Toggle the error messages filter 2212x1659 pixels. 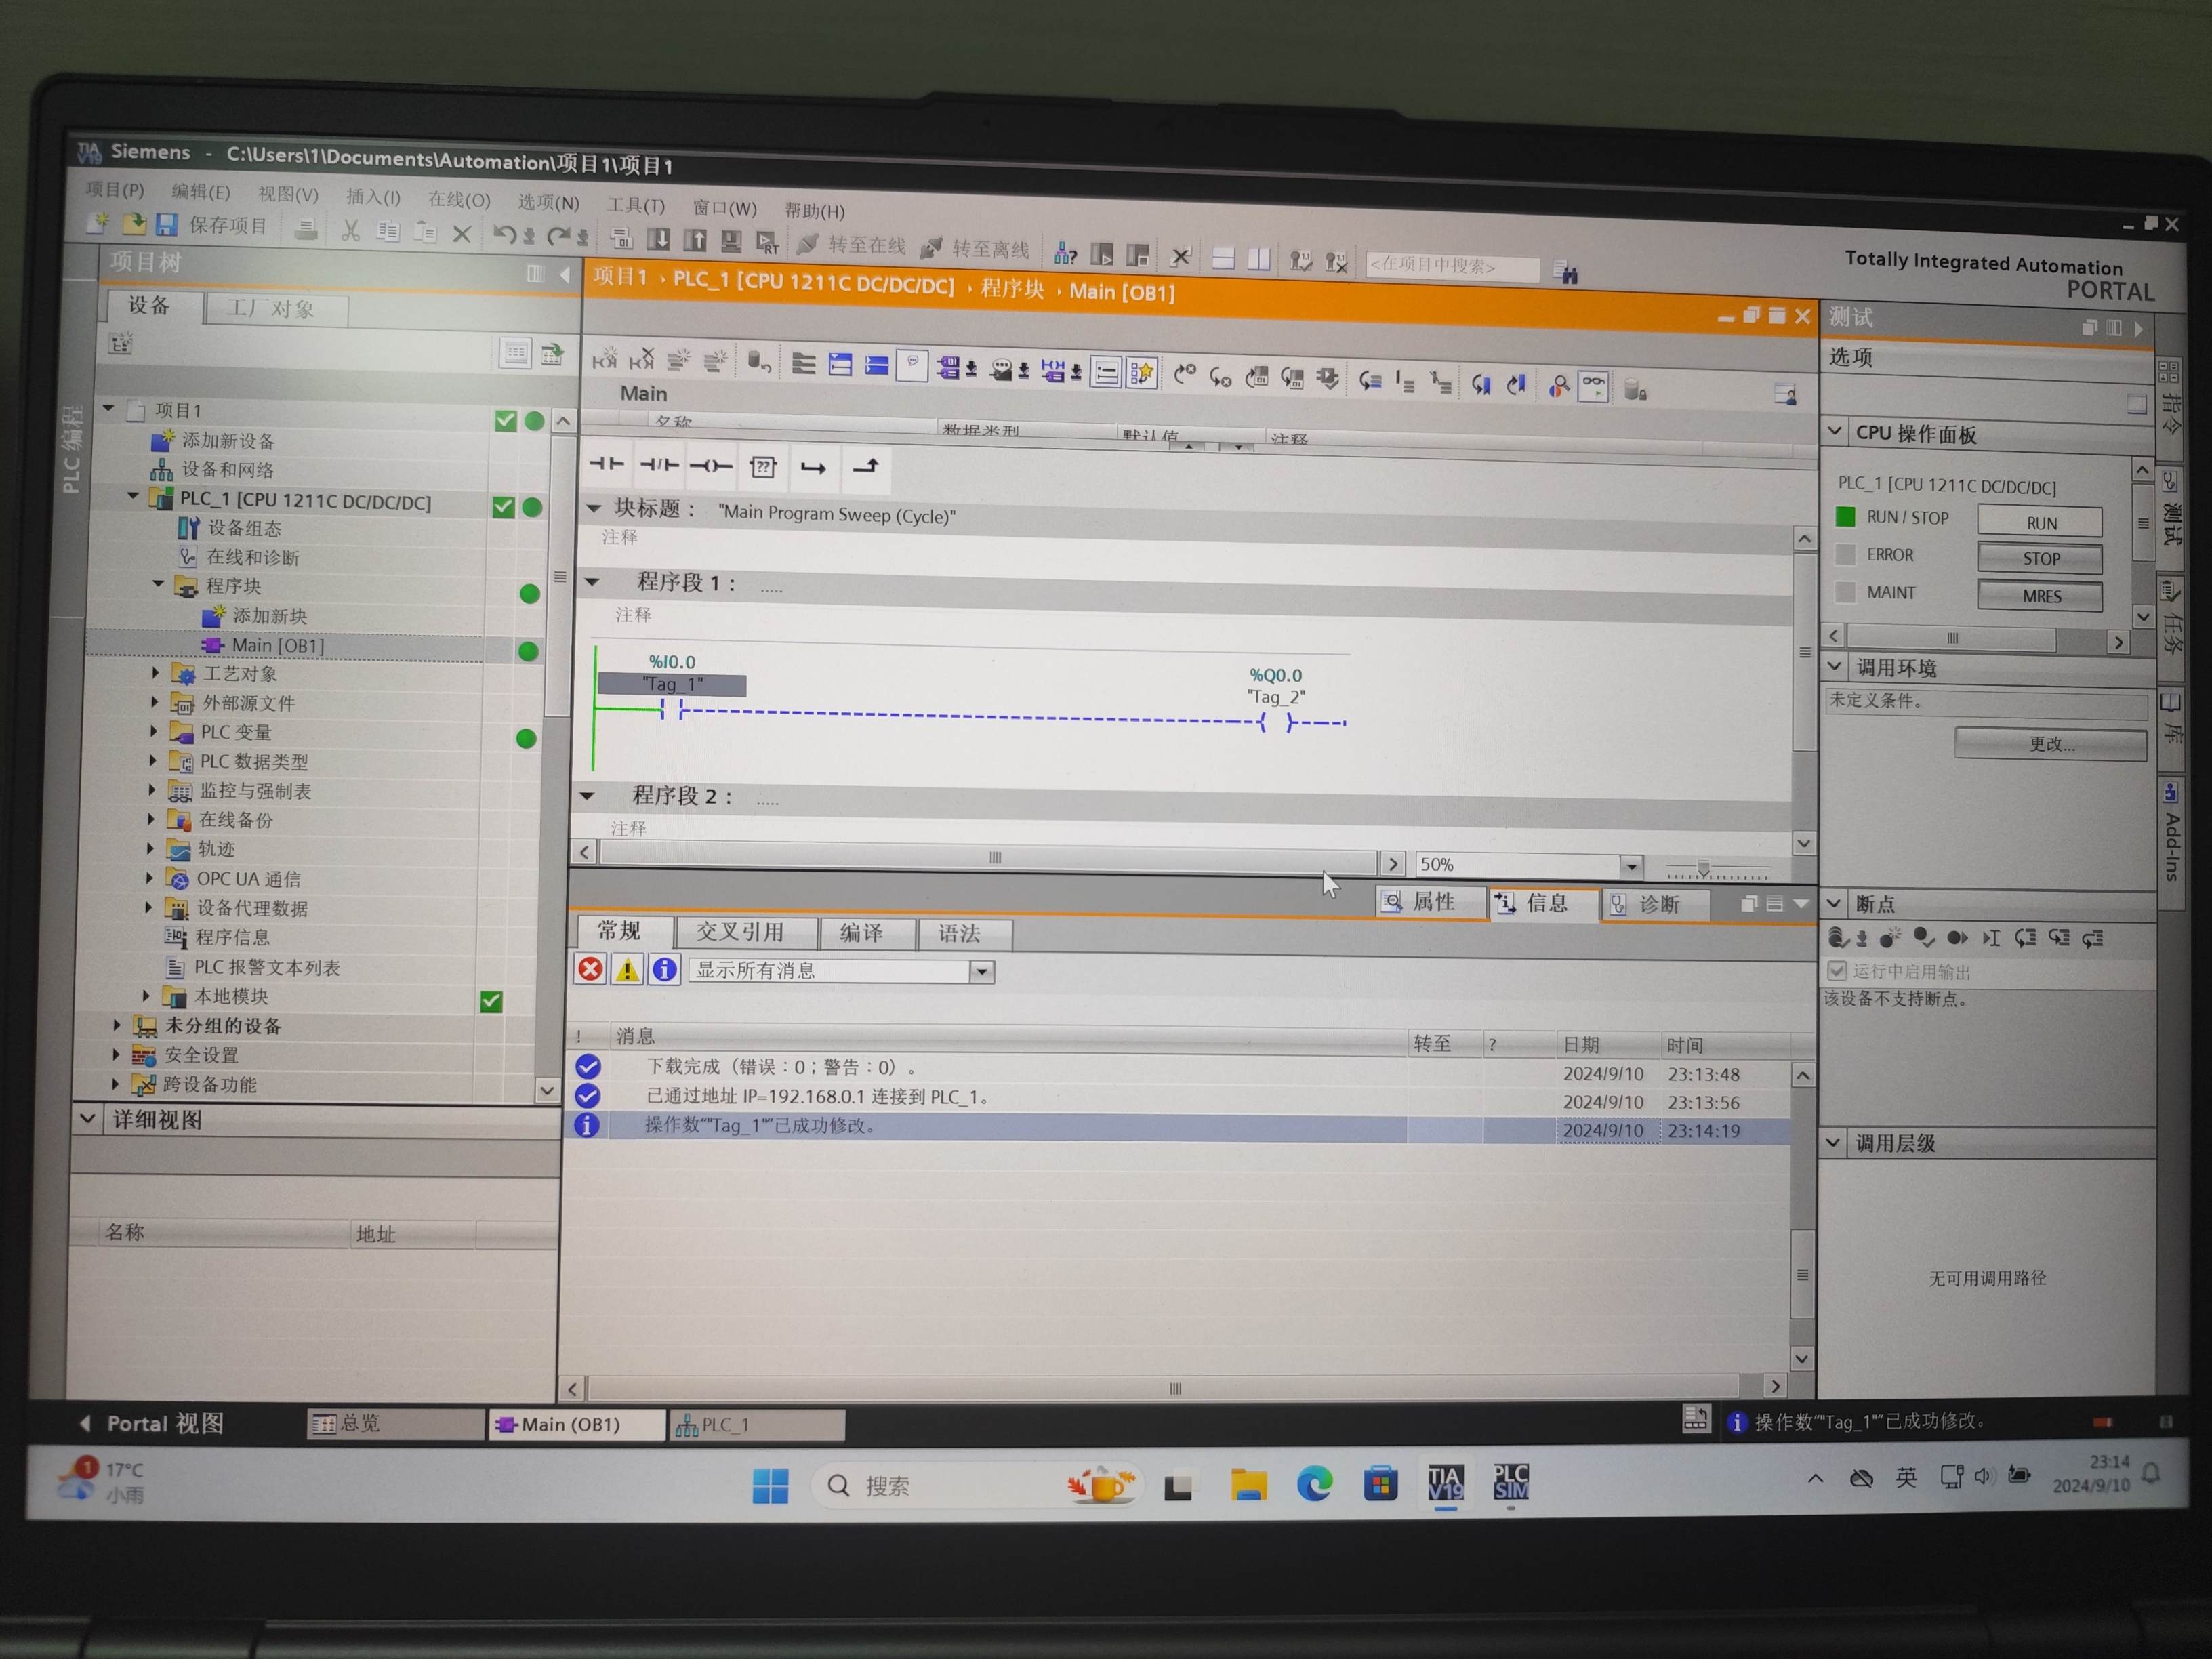pyautogui.click(x=591, y=968)
